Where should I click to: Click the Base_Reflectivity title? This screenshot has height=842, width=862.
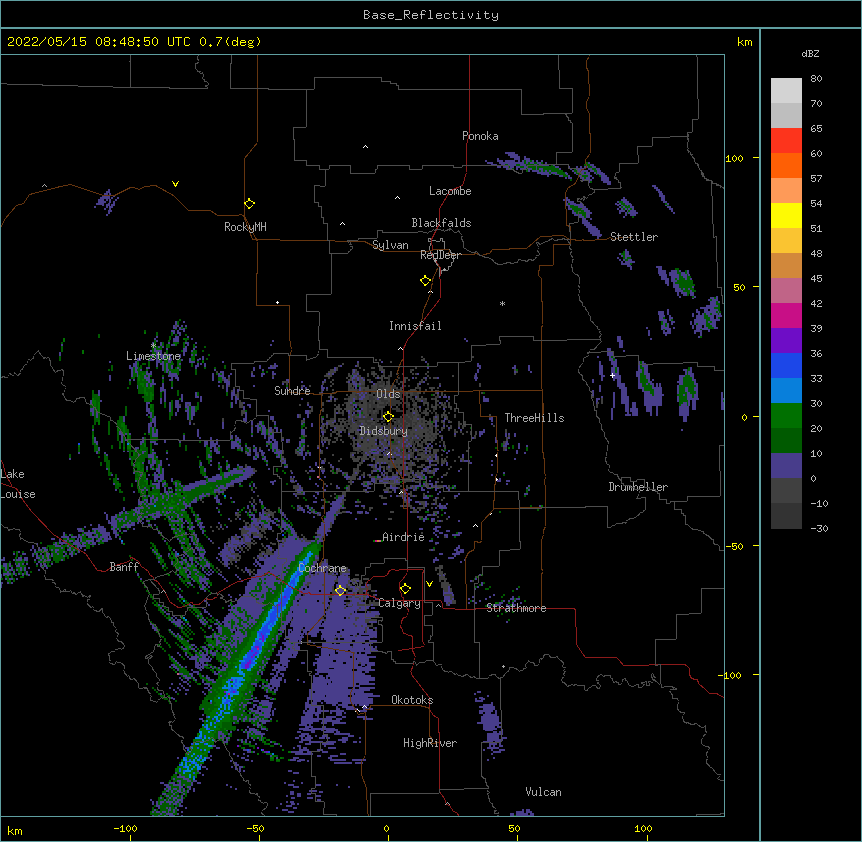pos(431,15)
